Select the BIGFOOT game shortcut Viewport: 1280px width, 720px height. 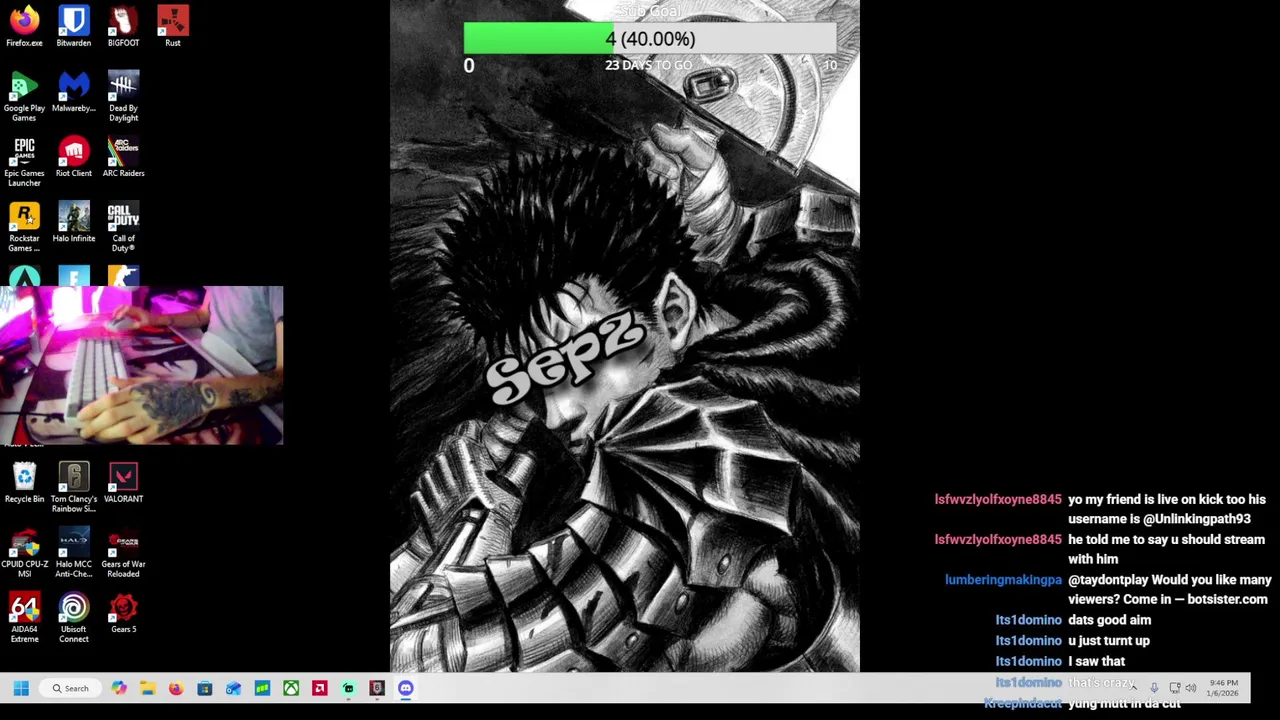[x=123, y=26]
